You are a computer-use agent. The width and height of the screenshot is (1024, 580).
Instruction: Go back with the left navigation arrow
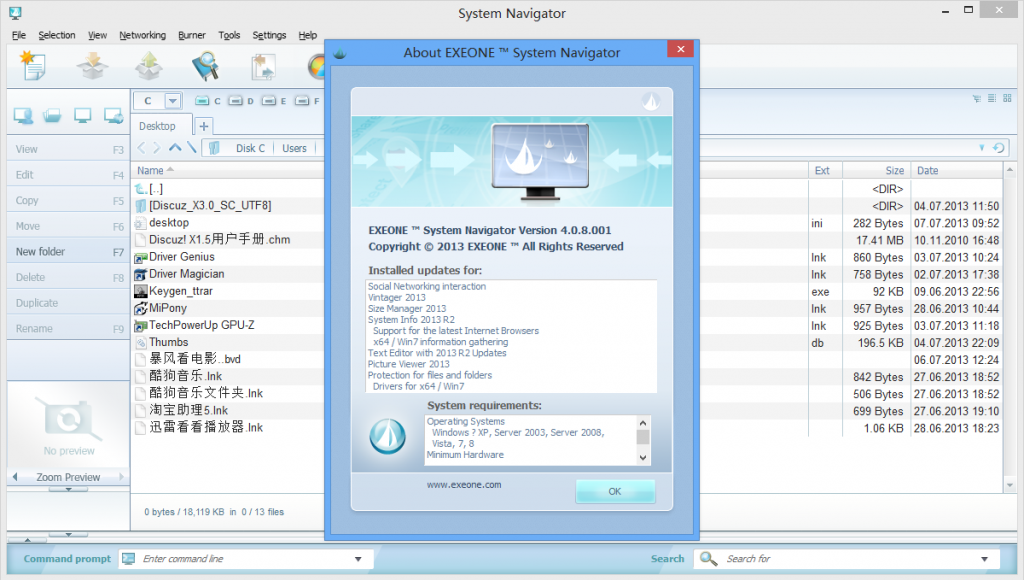coord(141,148)
